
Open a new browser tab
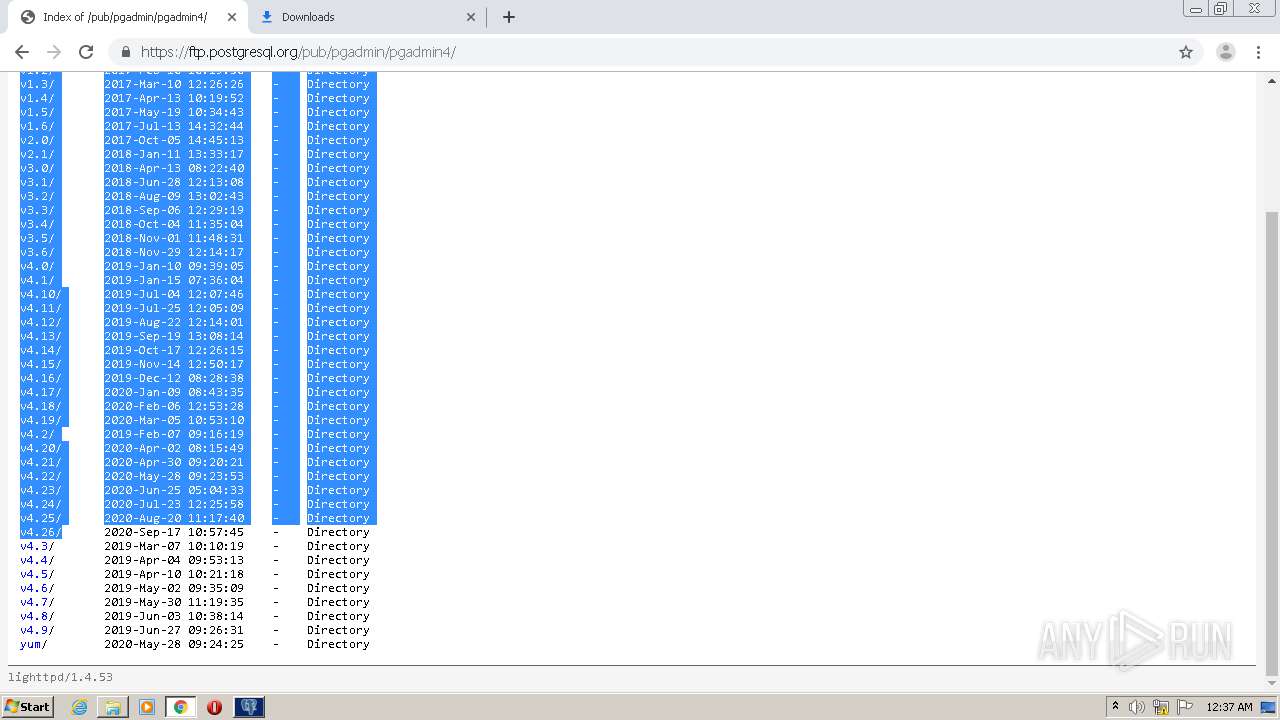(508, 17)
